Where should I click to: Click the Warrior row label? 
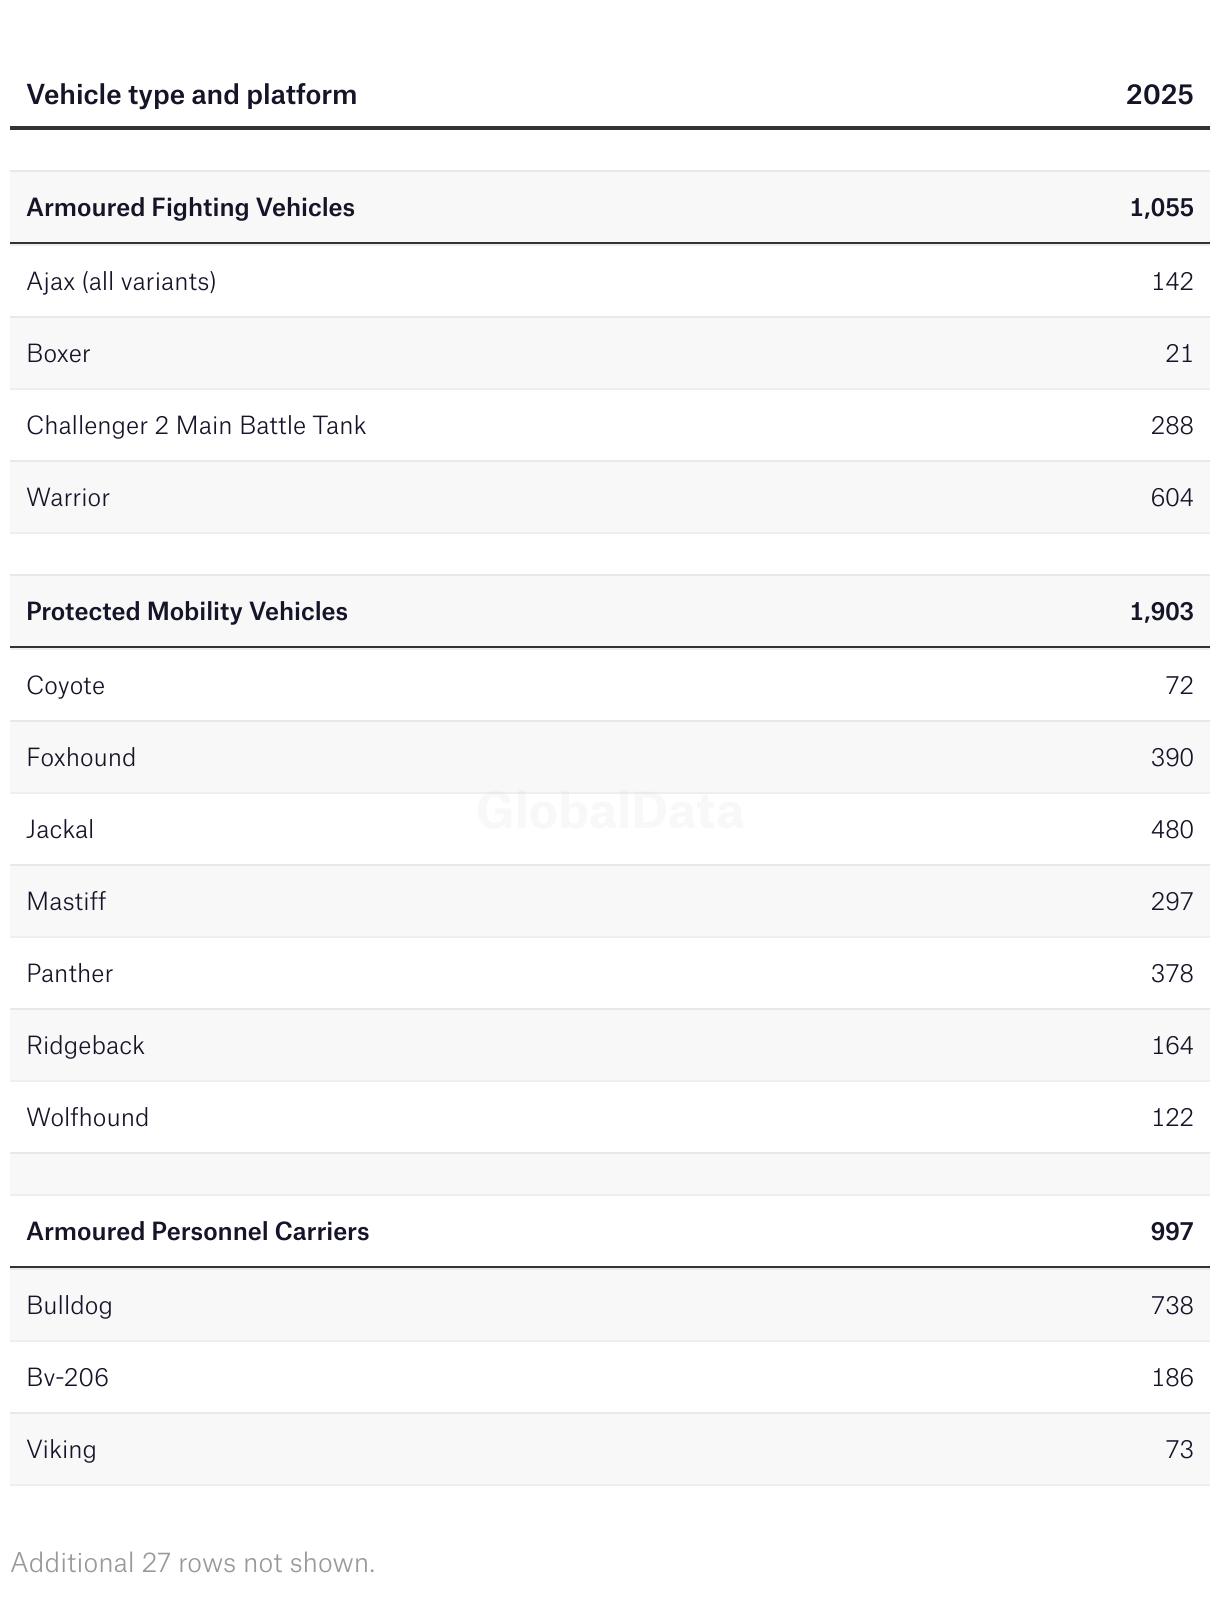[68, 497]
